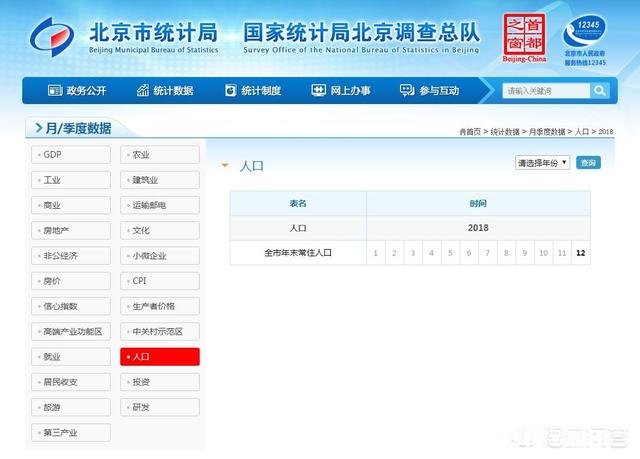Click the Beijing Statistics Bureau logo

(52, 36)
